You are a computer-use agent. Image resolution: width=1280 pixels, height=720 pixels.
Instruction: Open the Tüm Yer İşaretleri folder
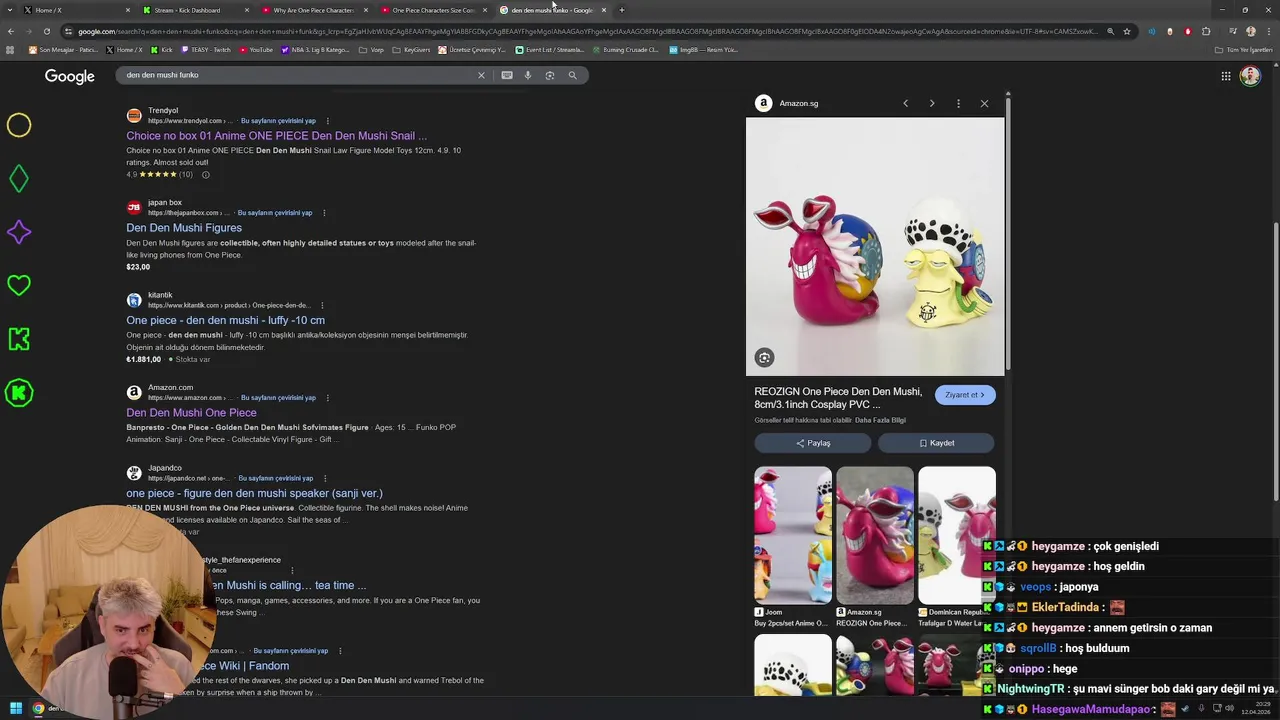click(1244, 49)
